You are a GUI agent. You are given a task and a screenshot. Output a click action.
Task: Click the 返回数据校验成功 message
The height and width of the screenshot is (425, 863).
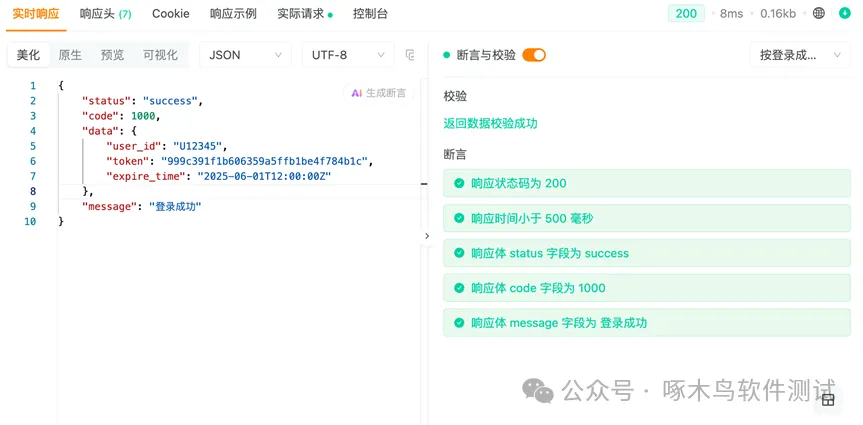[490, 123]
